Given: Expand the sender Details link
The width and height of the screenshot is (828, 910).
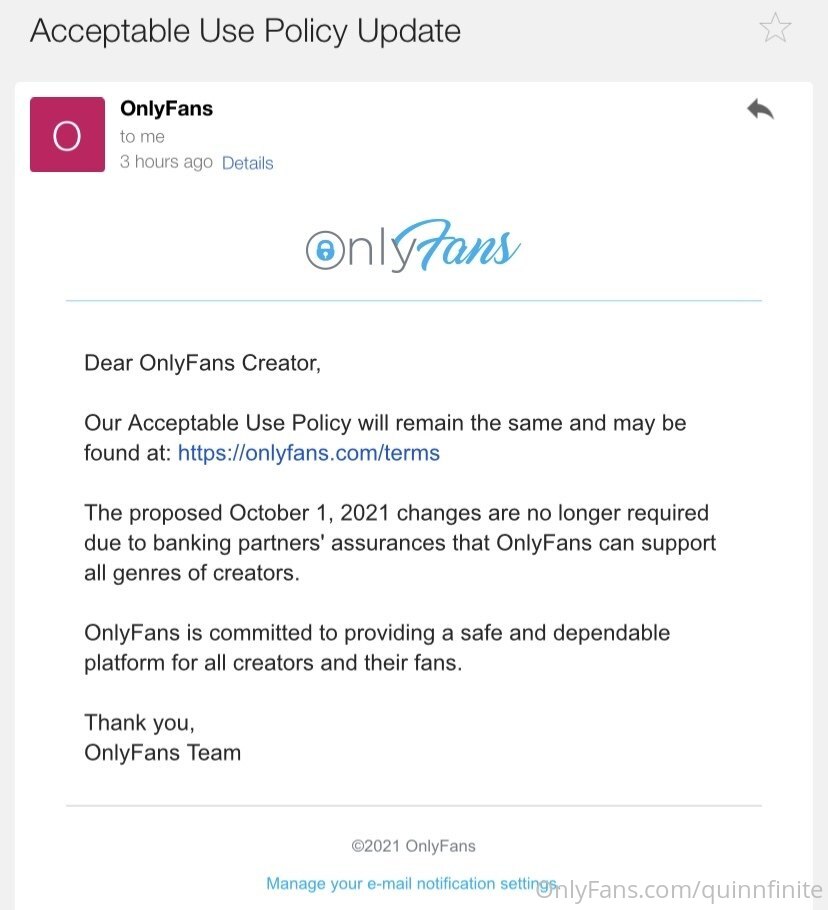Looking at the screenshot, I should (247, 163).
